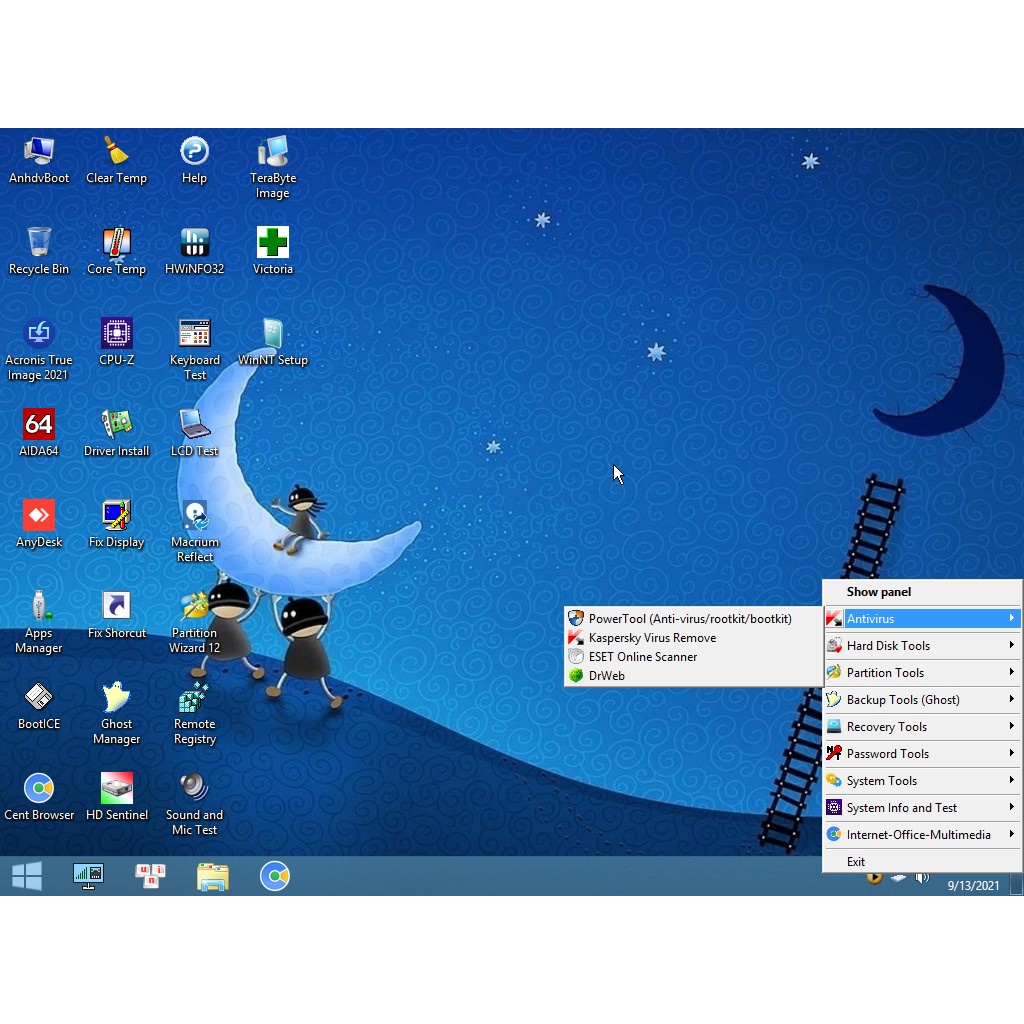Screen dimensions: 1024x1024
Task: Open the Cent Browser taskbar icon
Action: [x=275, y=875]
